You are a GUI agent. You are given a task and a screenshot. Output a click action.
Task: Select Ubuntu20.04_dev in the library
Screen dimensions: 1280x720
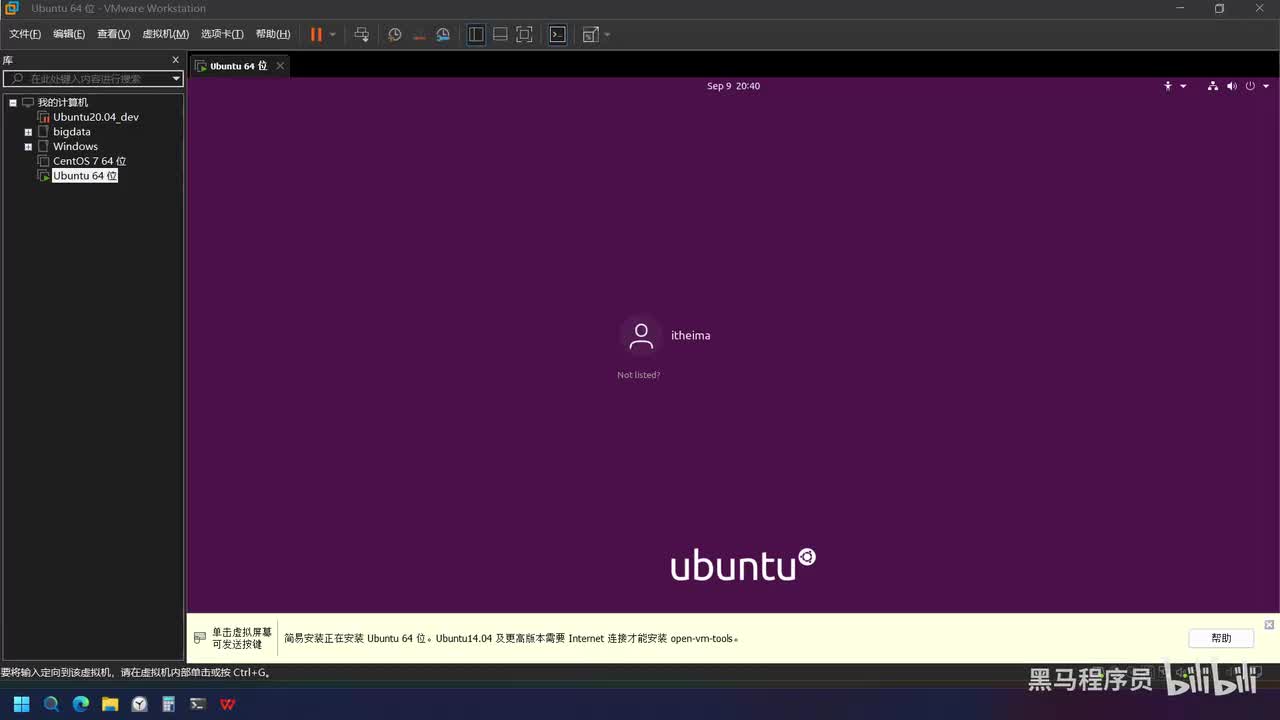click(x=95, y=117)
